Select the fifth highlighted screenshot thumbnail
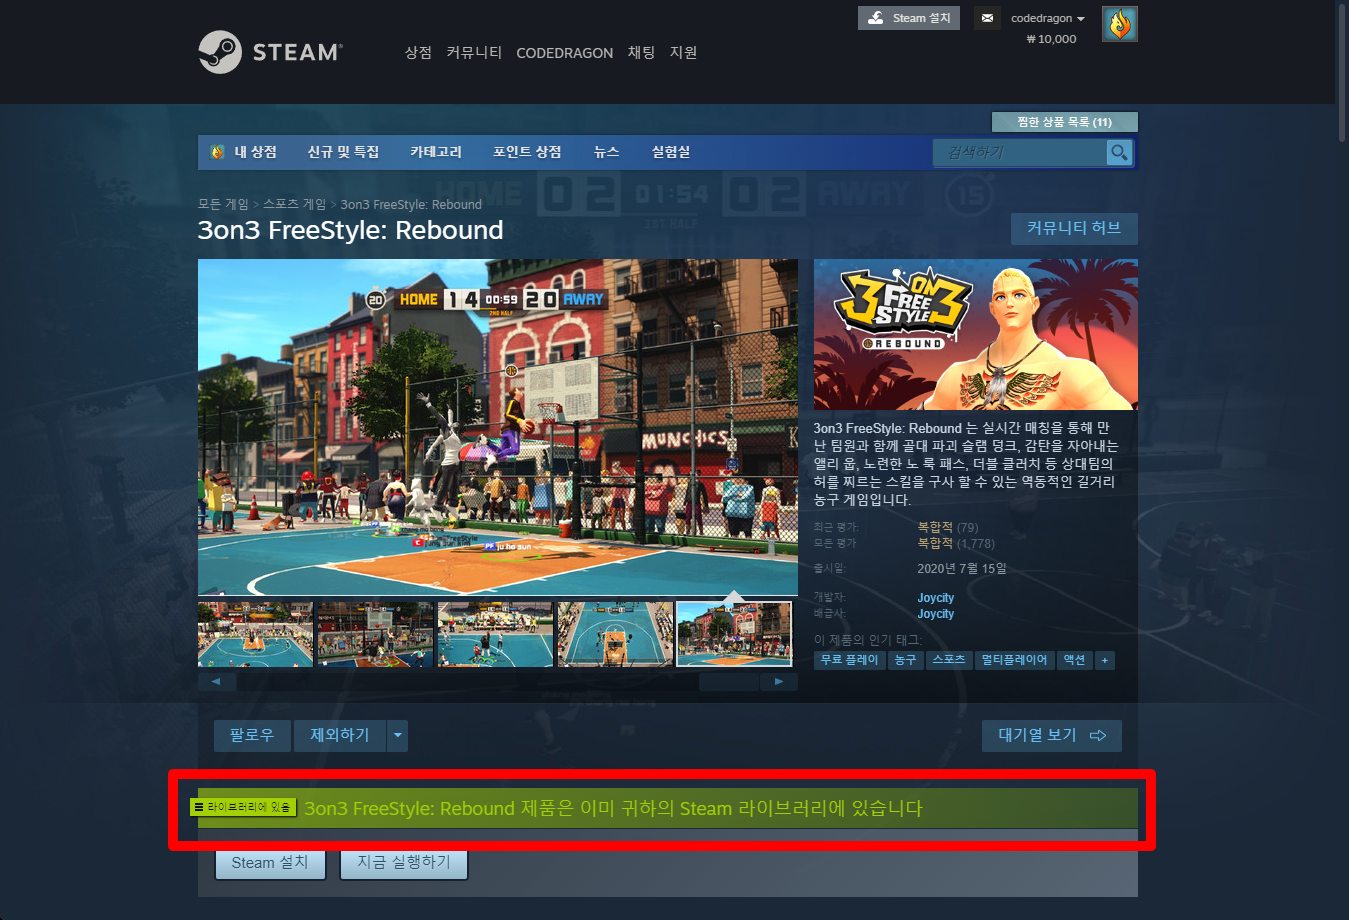 coord(734,634)
